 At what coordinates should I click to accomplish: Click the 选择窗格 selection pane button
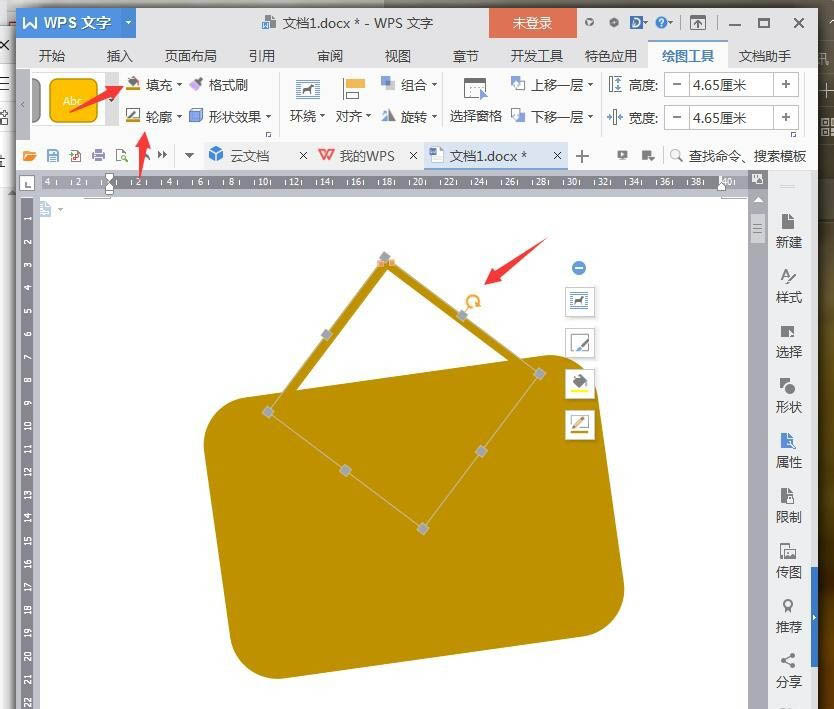click(476, 100)
